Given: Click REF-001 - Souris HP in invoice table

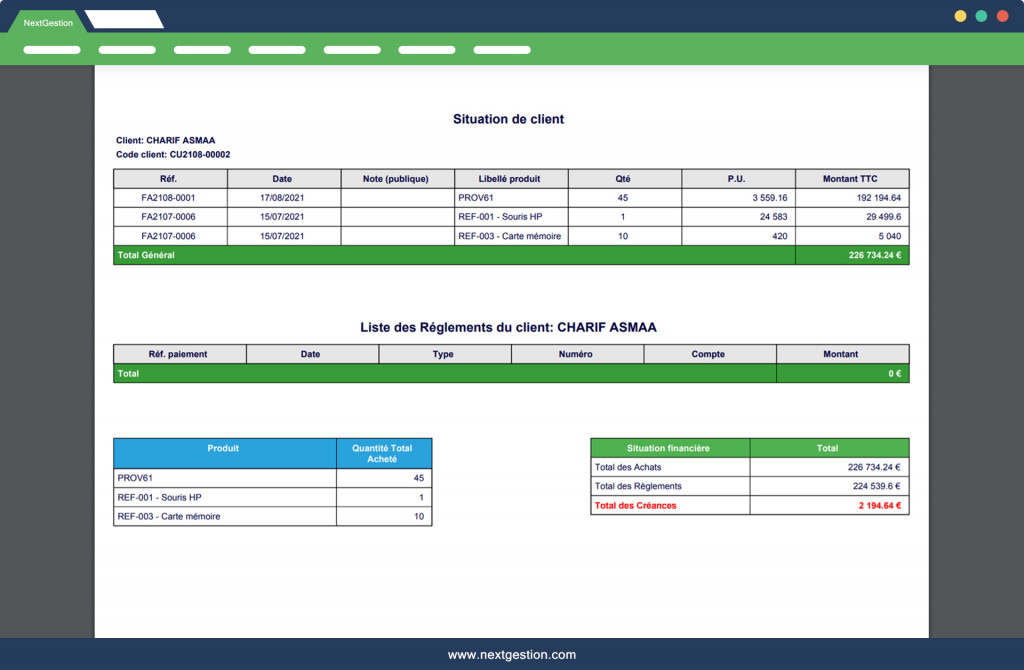Looking at the screenshot, I should coord(500,217).
